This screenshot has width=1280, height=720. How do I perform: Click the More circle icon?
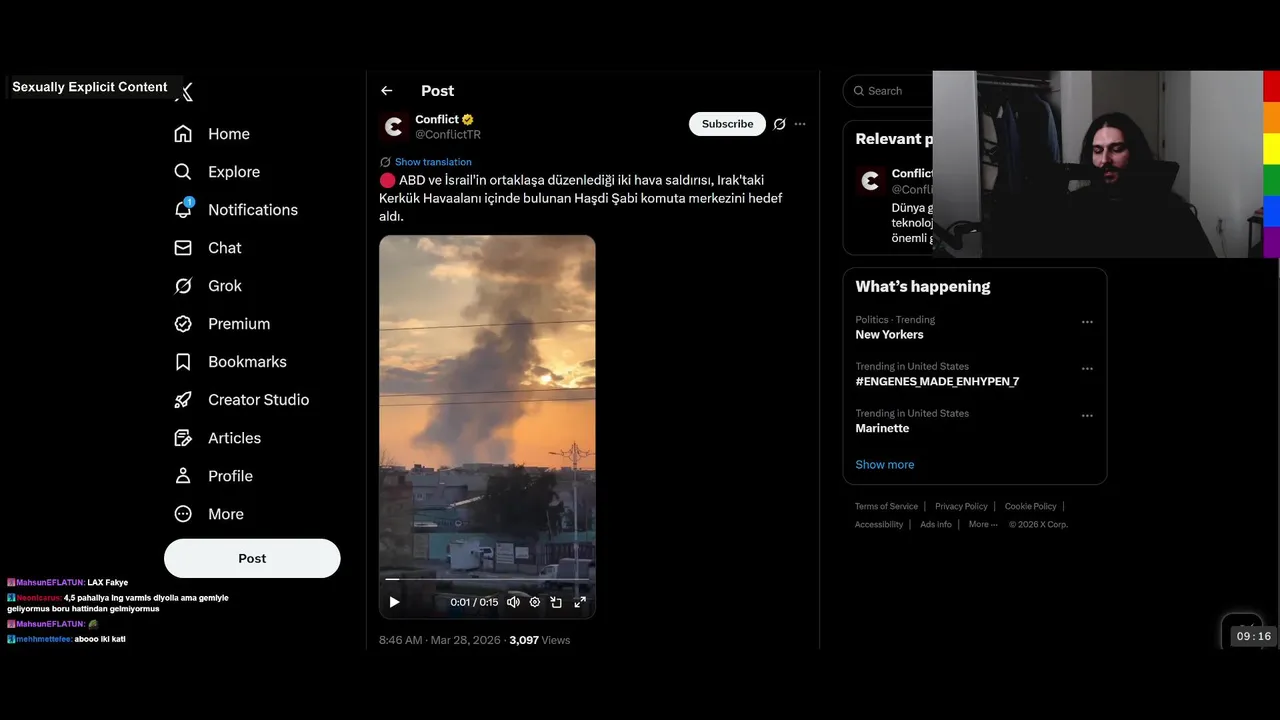(183, 514)
